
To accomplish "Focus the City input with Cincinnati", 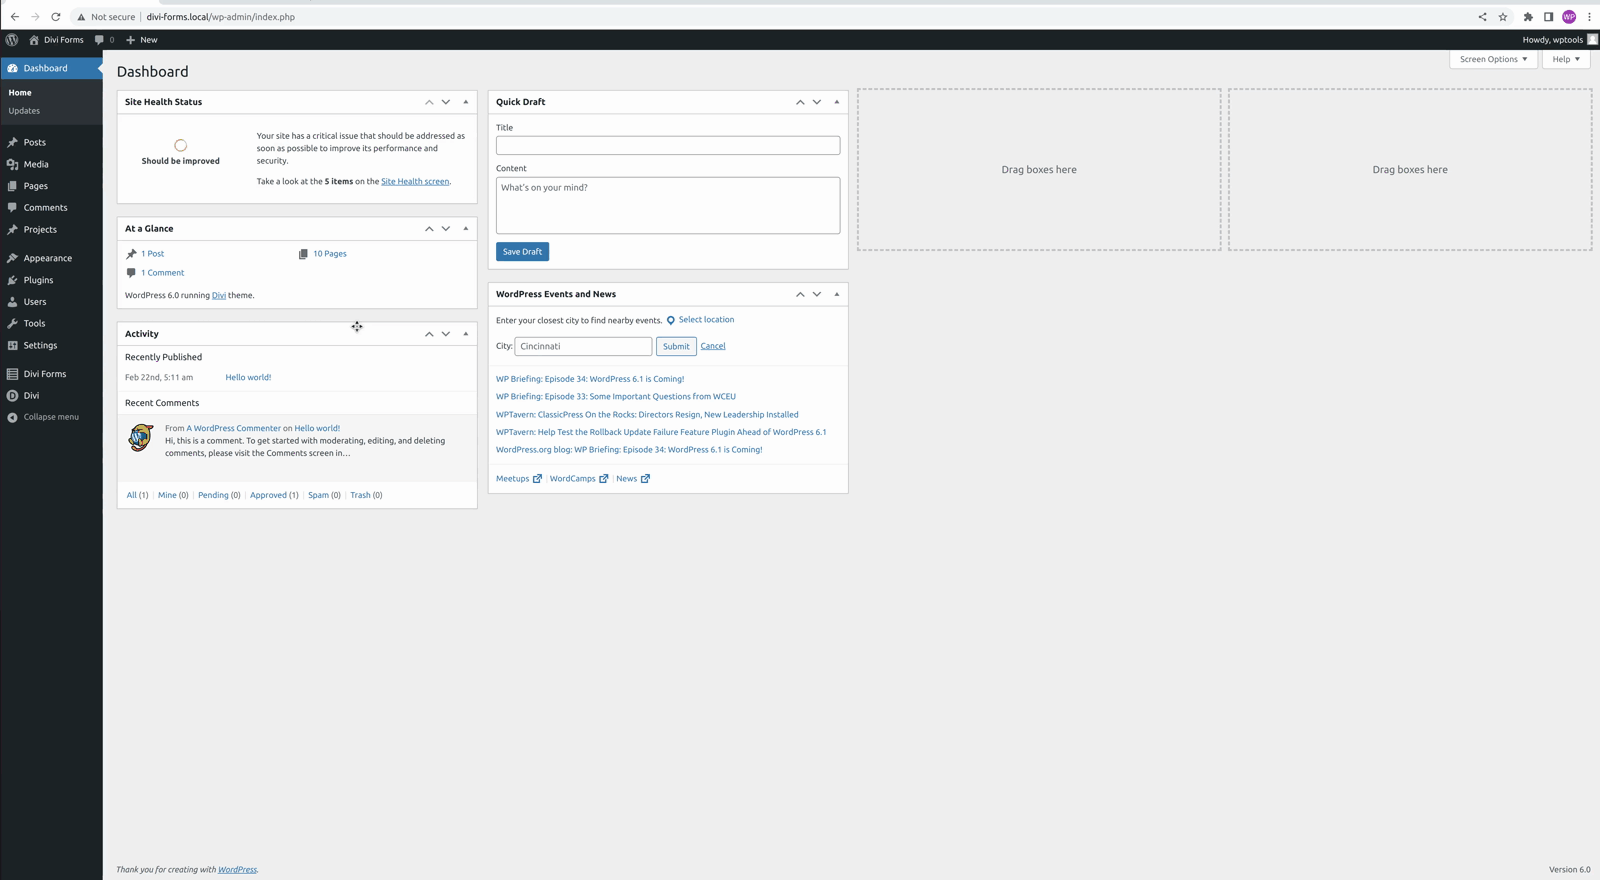I will pos(583,346).
